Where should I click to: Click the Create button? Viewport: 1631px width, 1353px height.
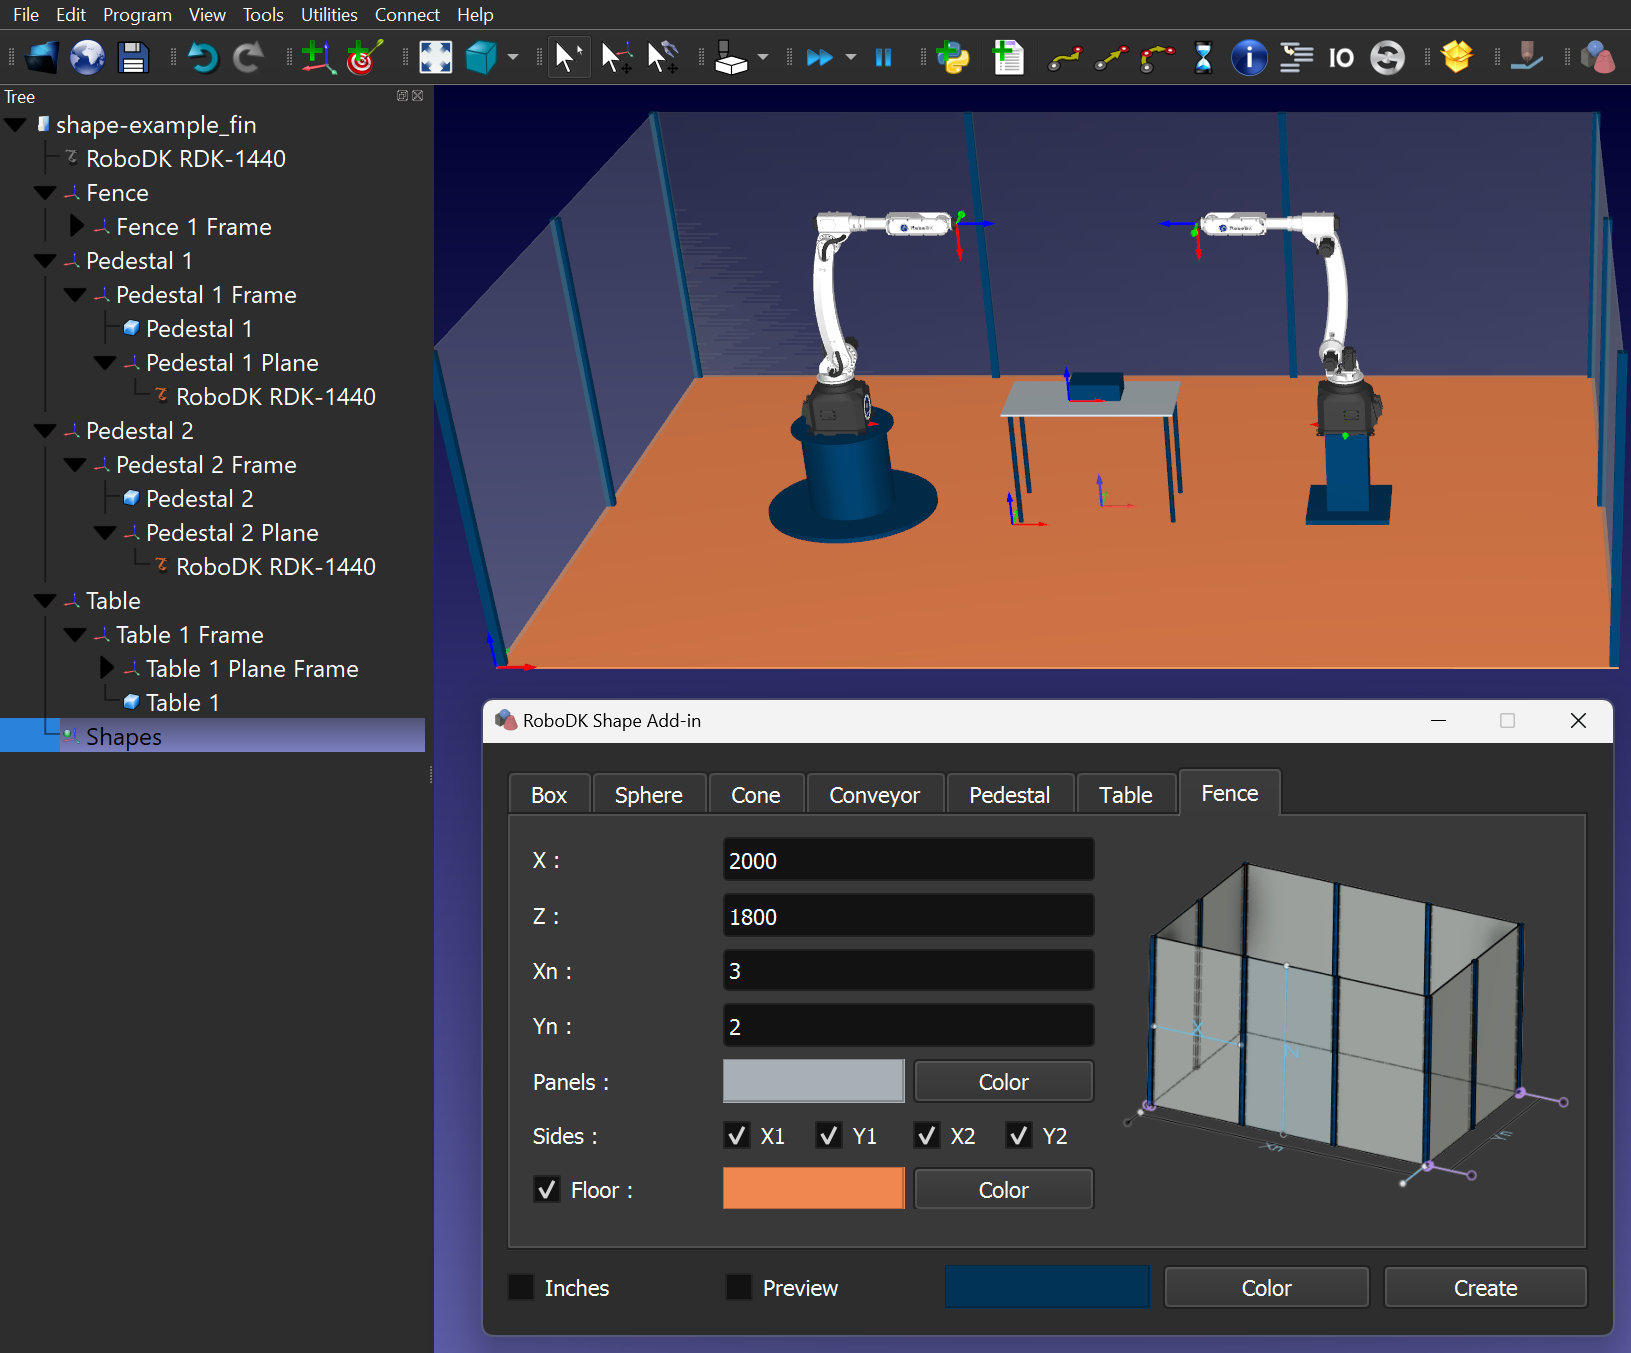click(x=1485, y=1287)
